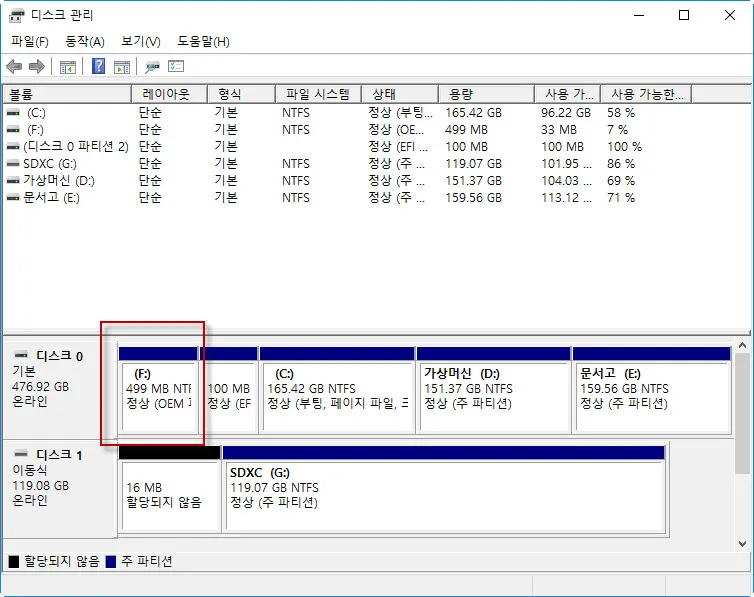Viewport: 754px width, 597px height.
Task: Click scroll down arrow in disk pane
Action: (742, 544)
